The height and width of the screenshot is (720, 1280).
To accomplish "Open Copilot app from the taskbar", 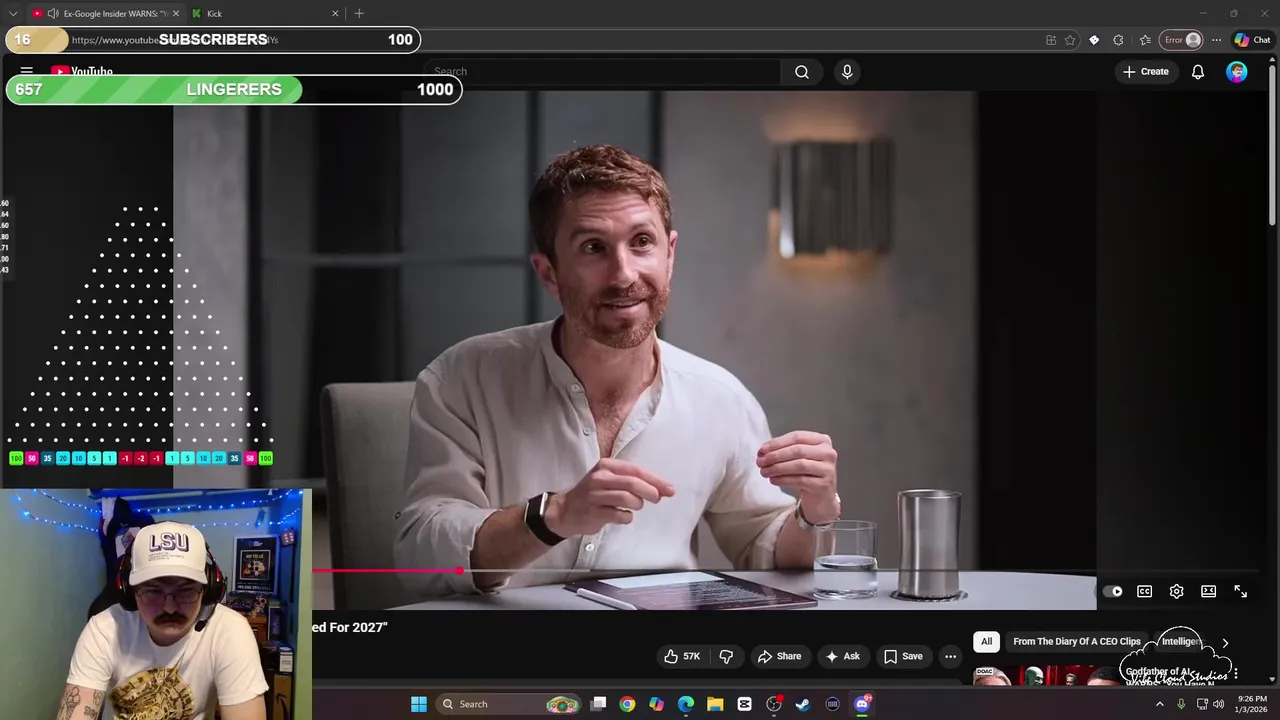I will (656, 704).
